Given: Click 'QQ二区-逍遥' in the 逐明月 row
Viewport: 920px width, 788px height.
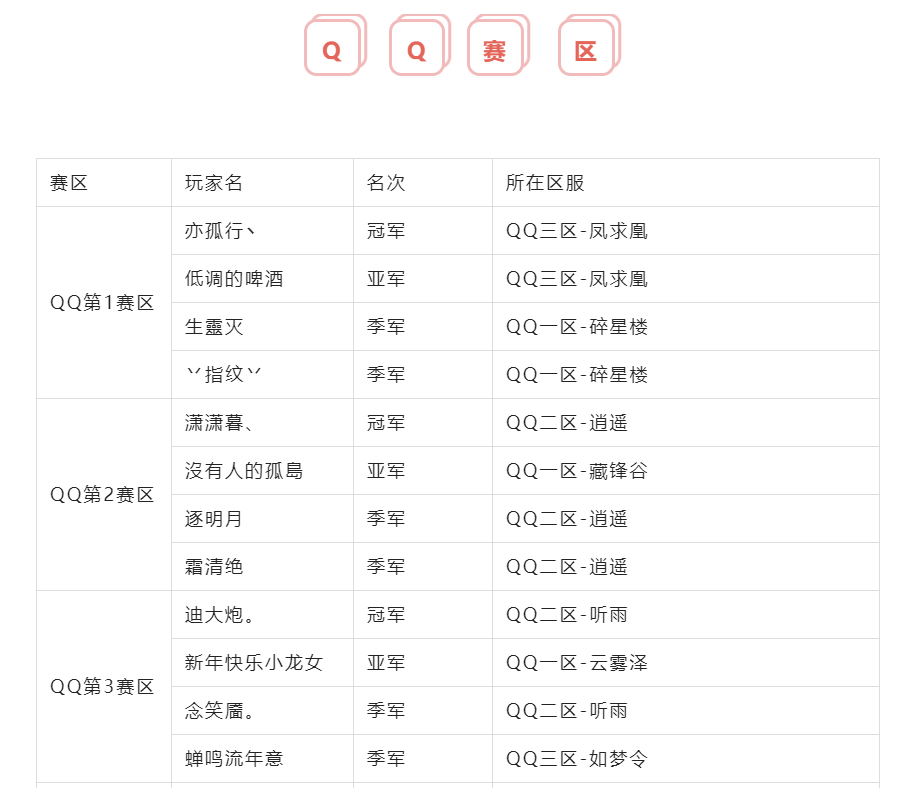Looking at the screenshot, I should coord(567,519).
